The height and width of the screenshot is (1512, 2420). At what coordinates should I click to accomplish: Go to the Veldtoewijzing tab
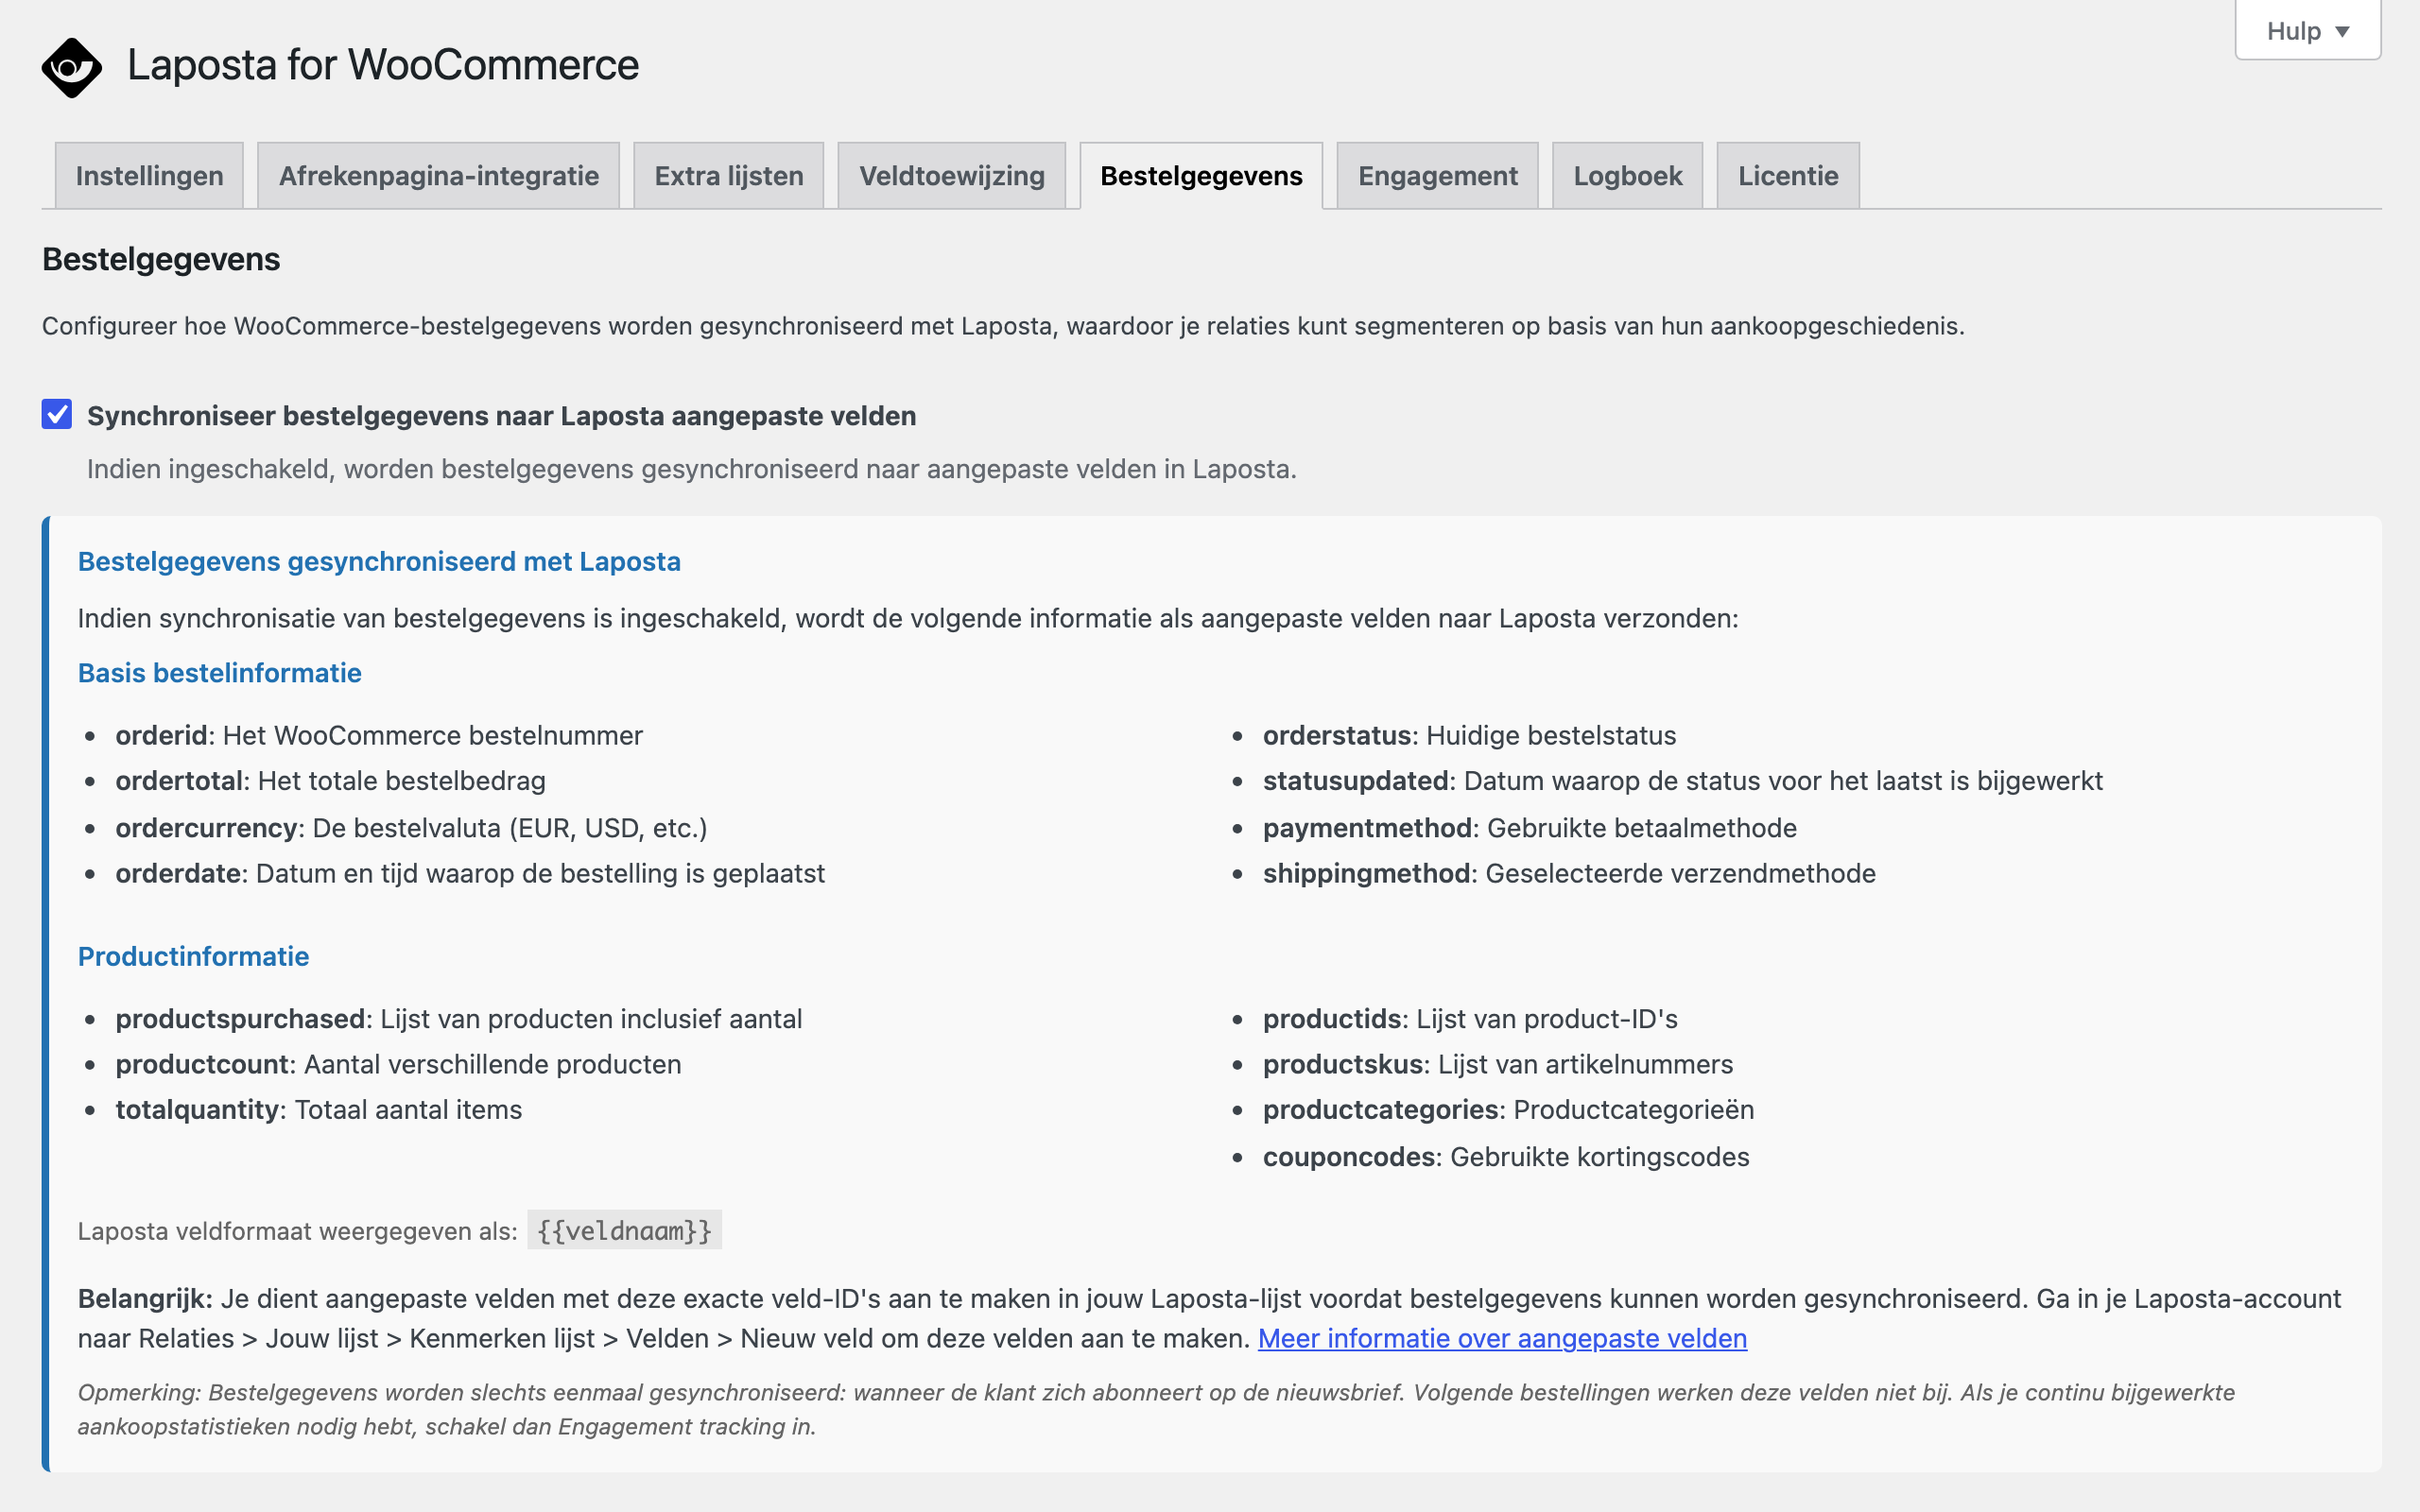coord(952,176)
